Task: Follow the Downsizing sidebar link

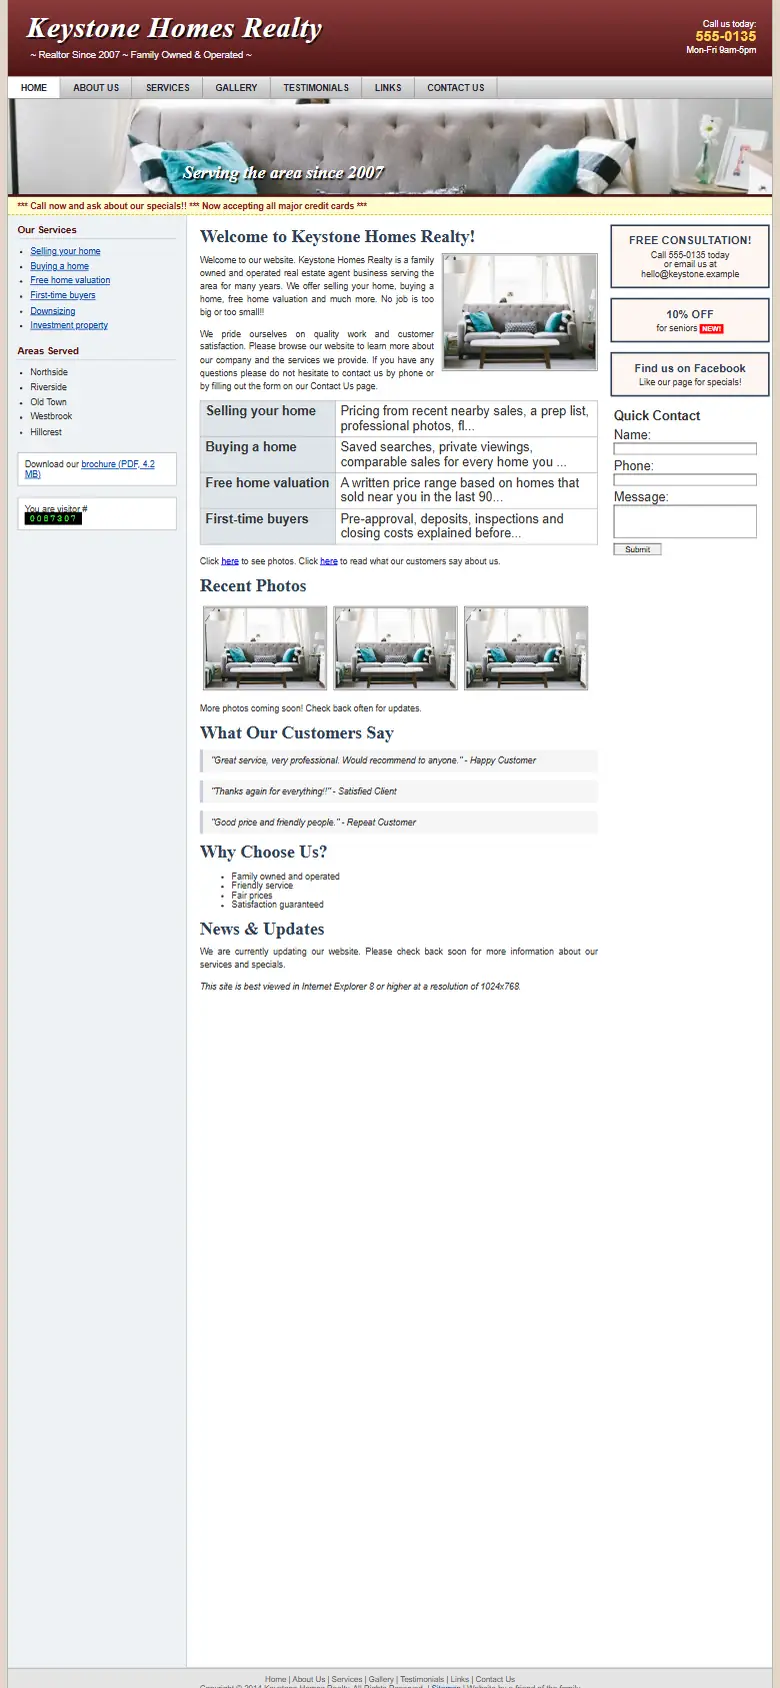Action: [x=53, y=311]
